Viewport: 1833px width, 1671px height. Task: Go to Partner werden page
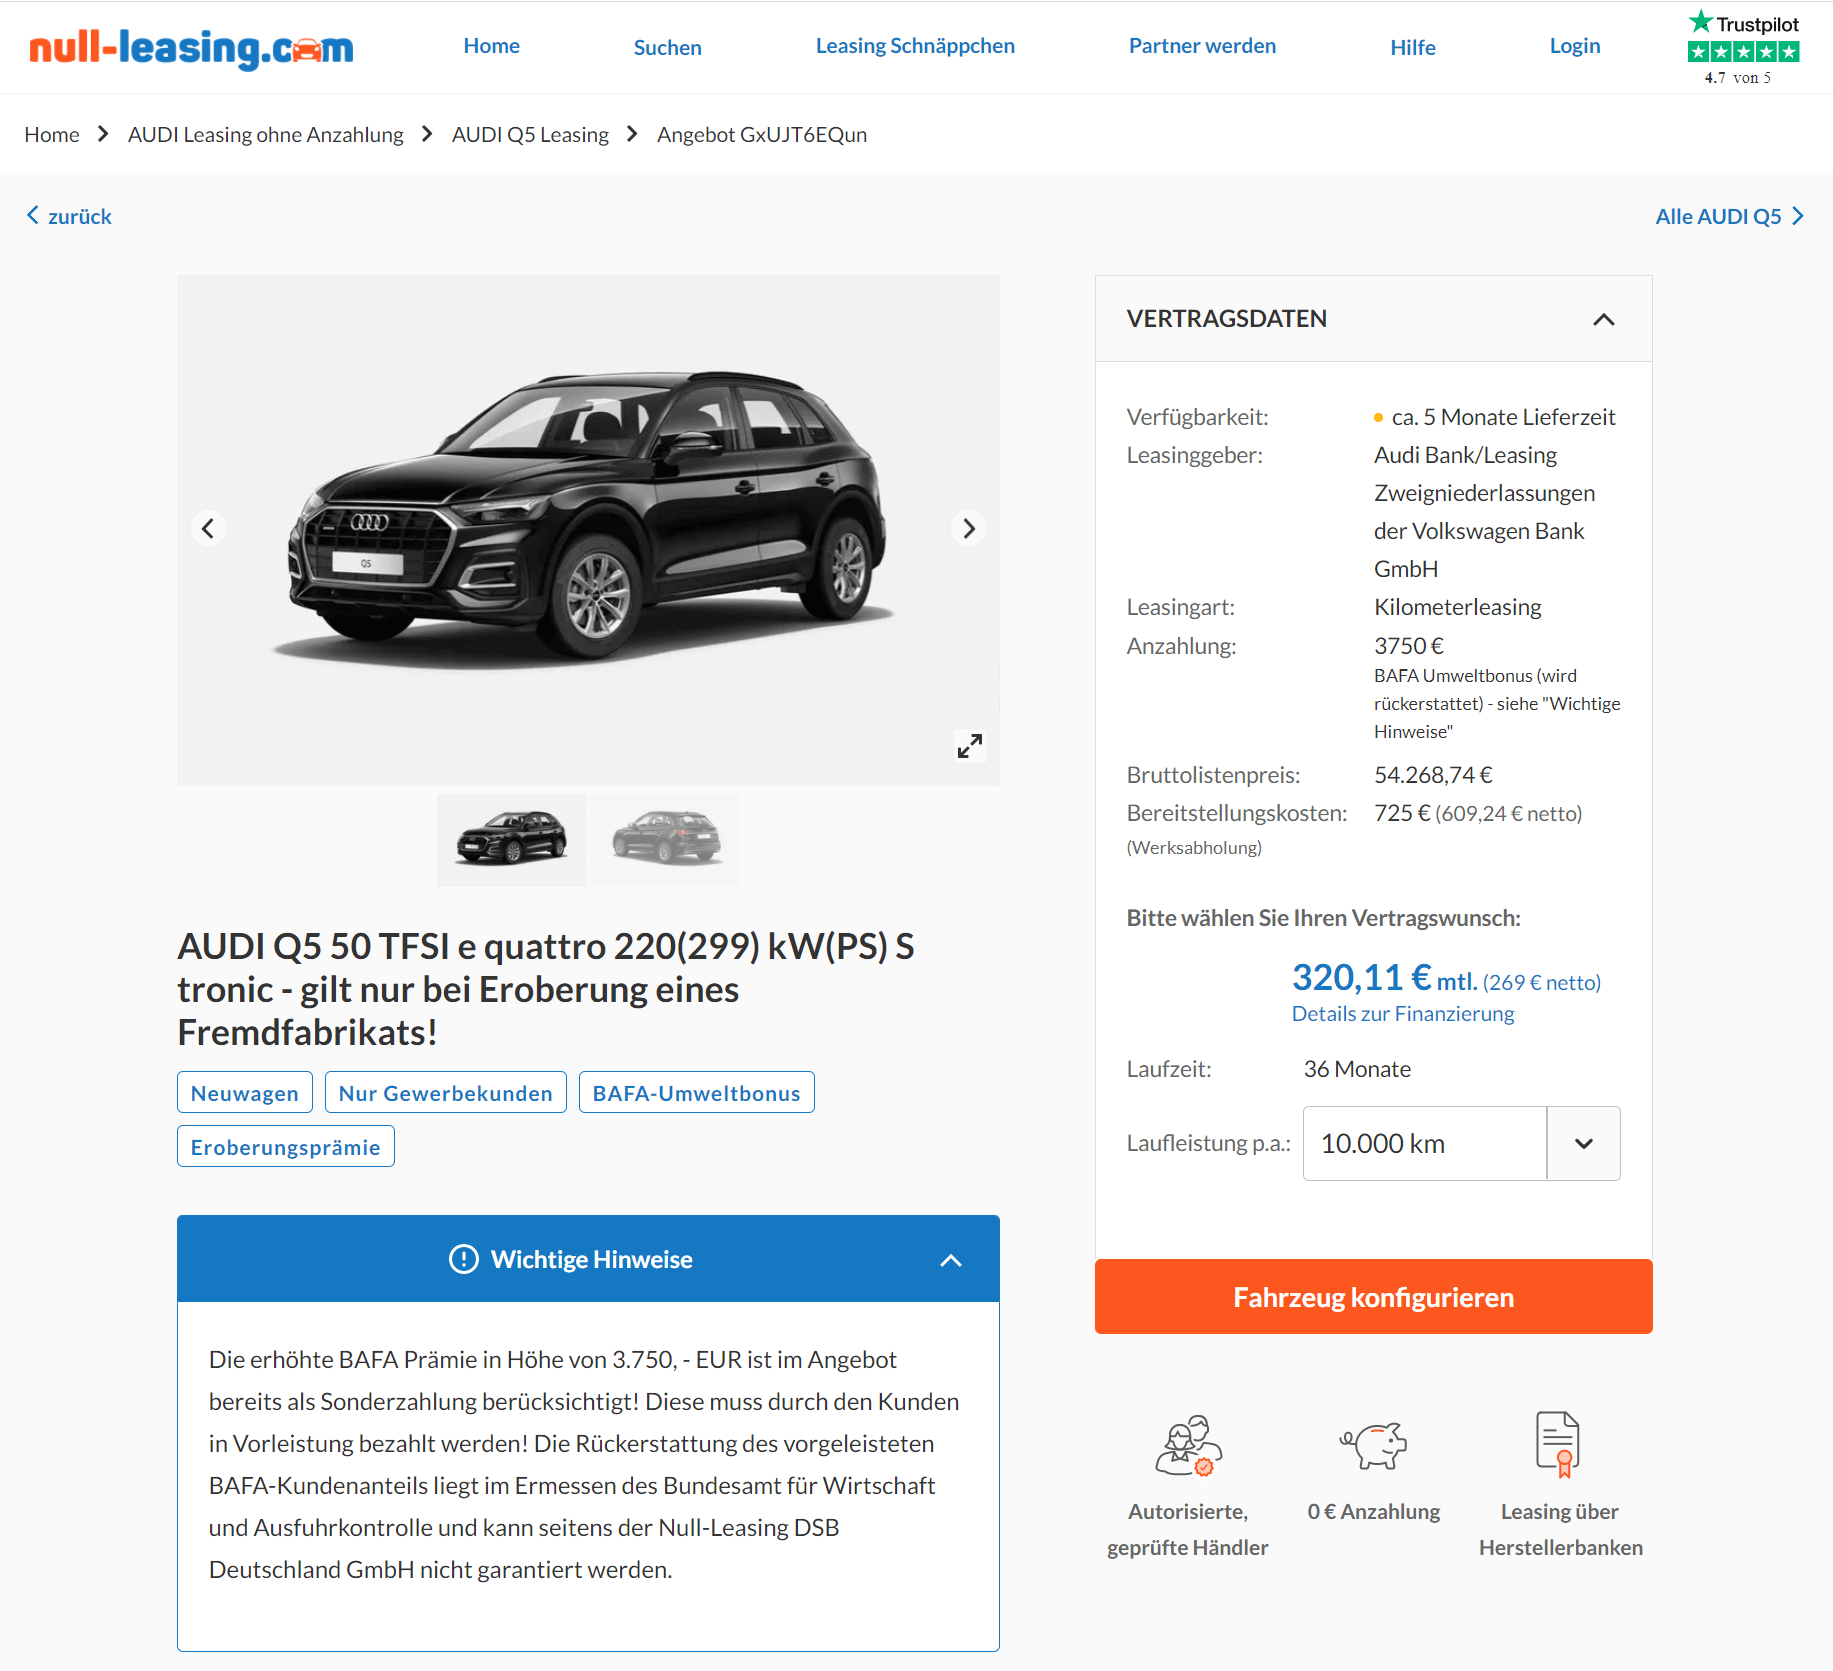point(1202,46)
